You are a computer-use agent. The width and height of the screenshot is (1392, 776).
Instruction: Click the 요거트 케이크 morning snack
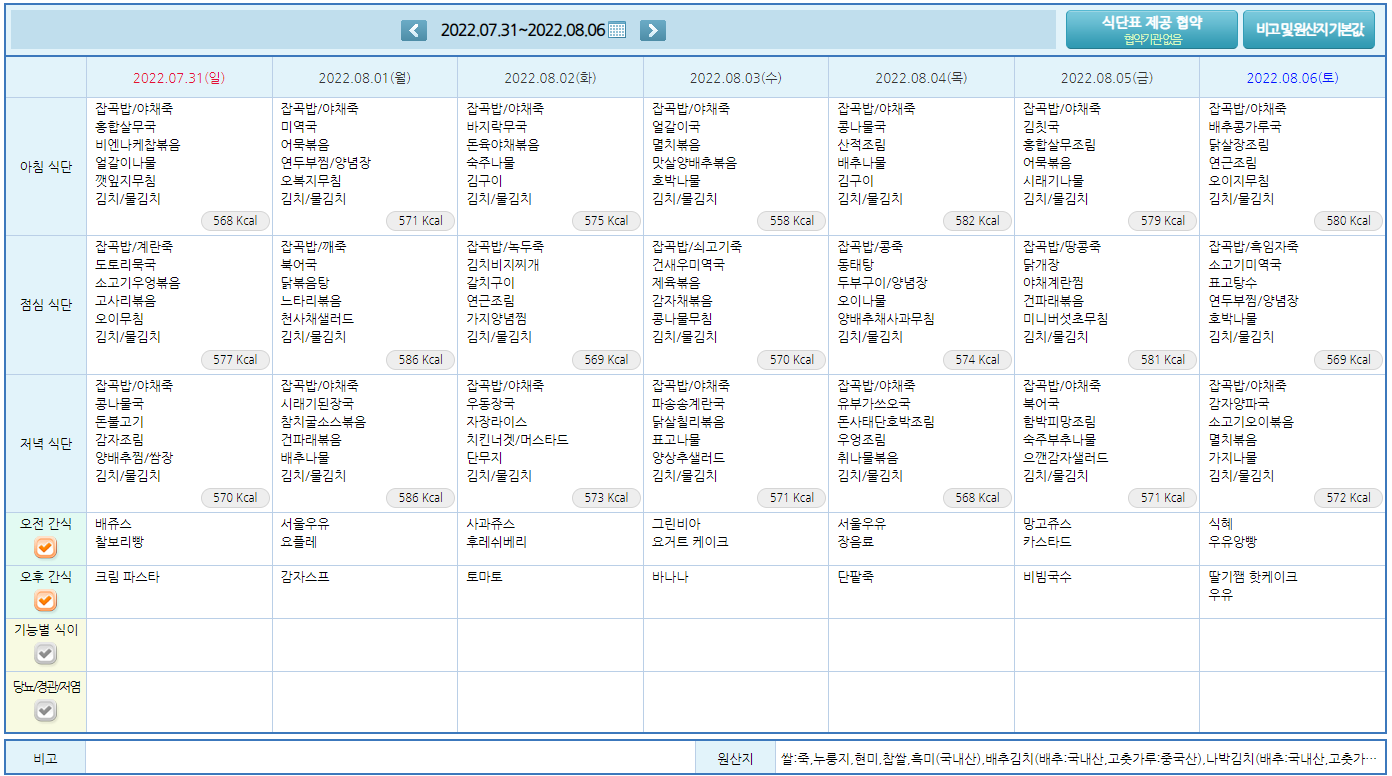[x=690, y=541]
